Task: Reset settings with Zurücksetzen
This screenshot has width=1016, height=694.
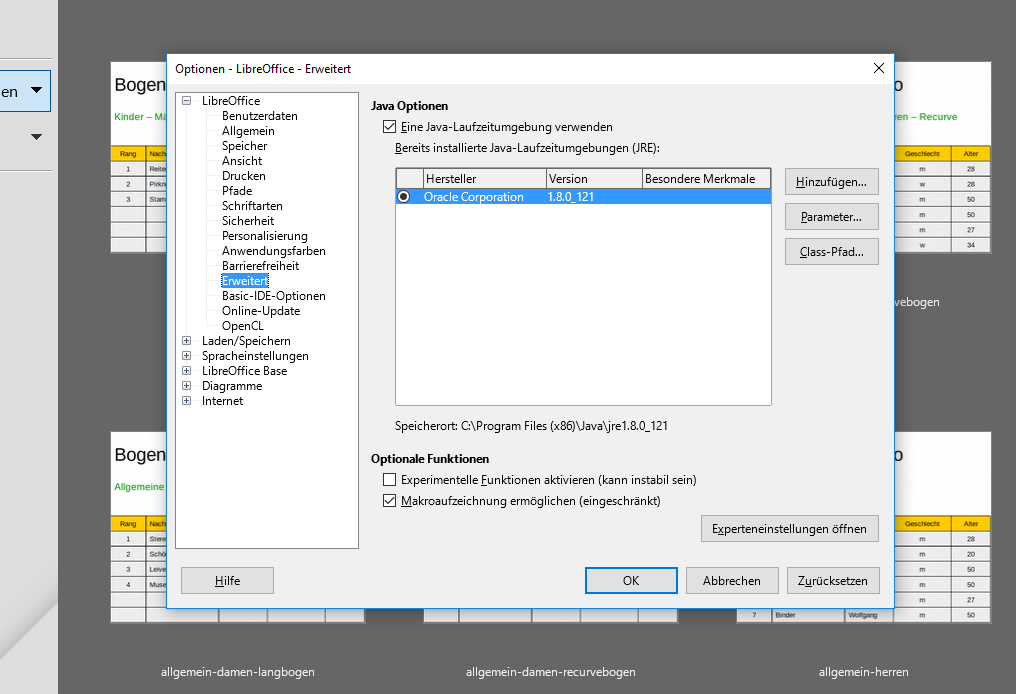Action: (x=833, y=581)
